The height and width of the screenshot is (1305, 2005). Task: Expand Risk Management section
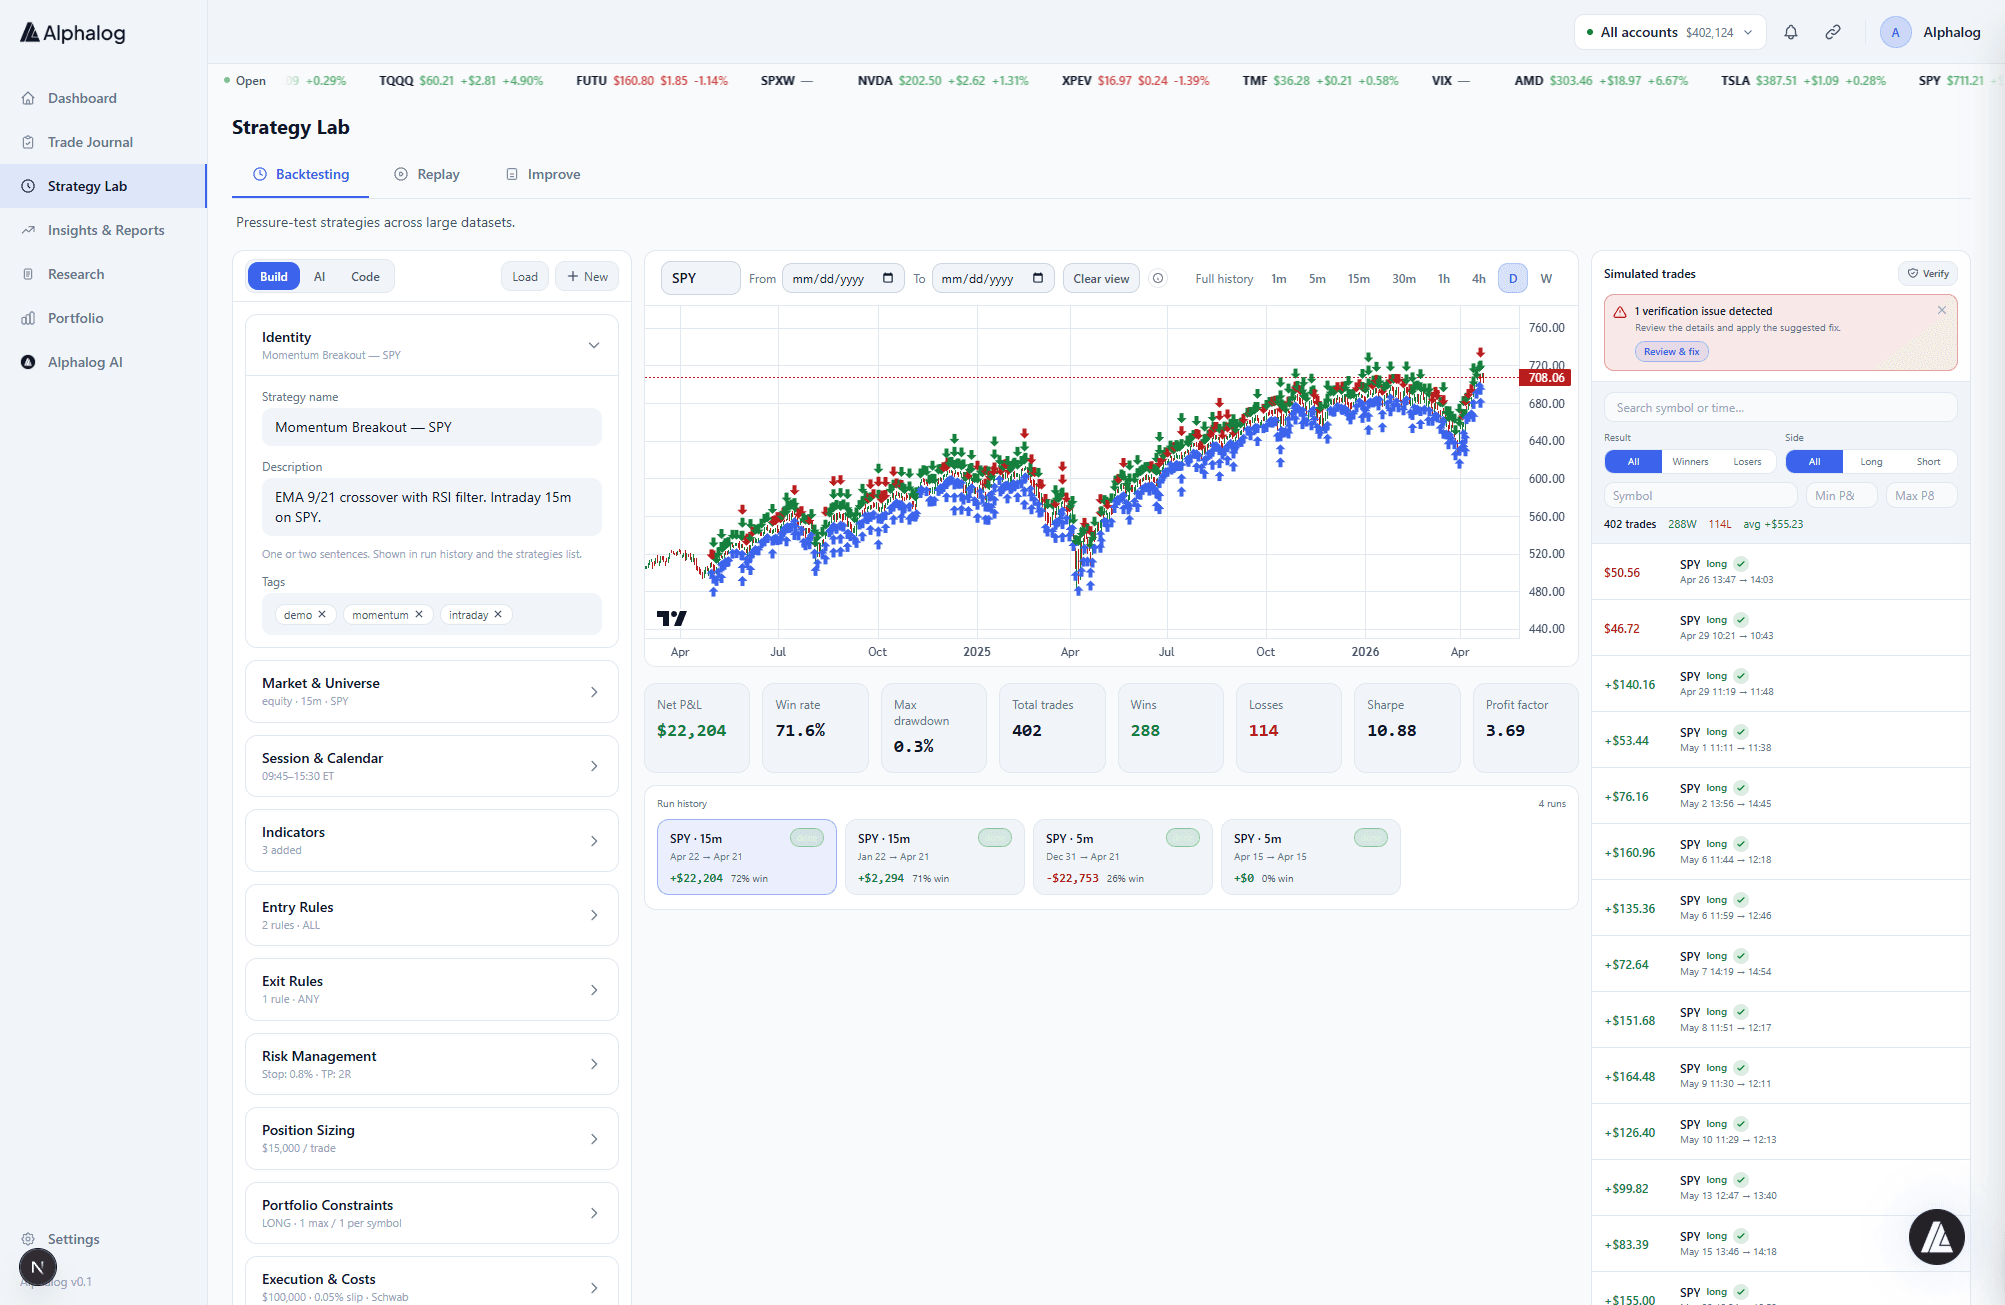pos(432,1064)
